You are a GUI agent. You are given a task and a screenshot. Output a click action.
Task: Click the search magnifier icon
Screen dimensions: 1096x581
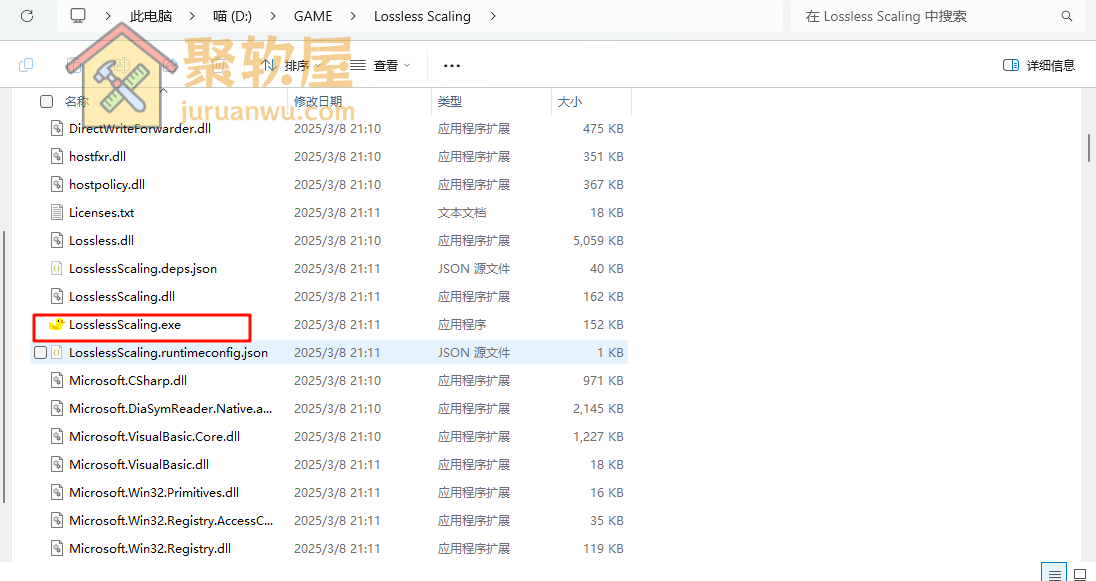coord(1066,16)
